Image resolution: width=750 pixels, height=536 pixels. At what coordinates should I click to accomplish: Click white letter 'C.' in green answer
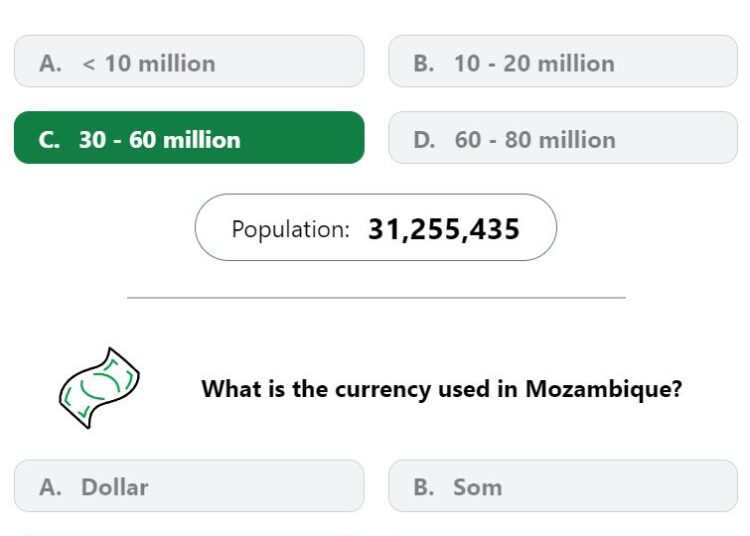(x=49, y=140)
